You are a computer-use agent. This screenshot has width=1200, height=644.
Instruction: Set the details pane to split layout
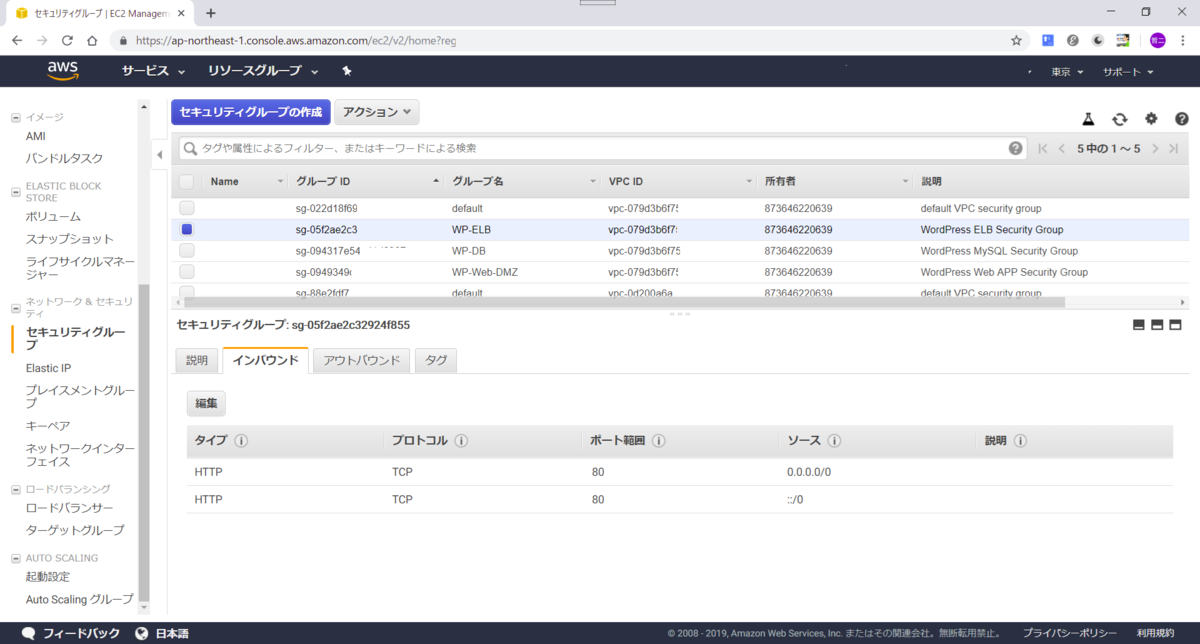[x=1157, y=325]
